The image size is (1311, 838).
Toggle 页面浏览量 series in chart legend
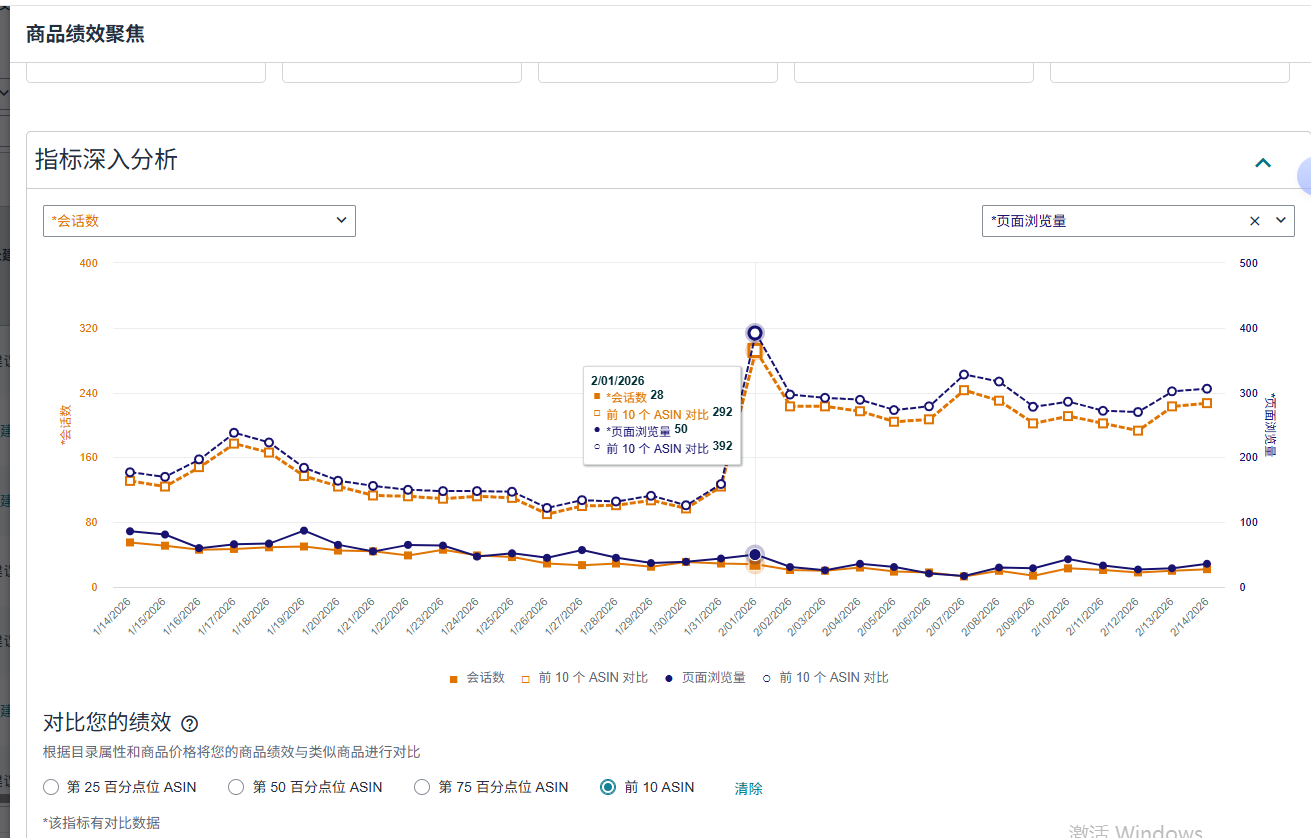pos(705,678)
